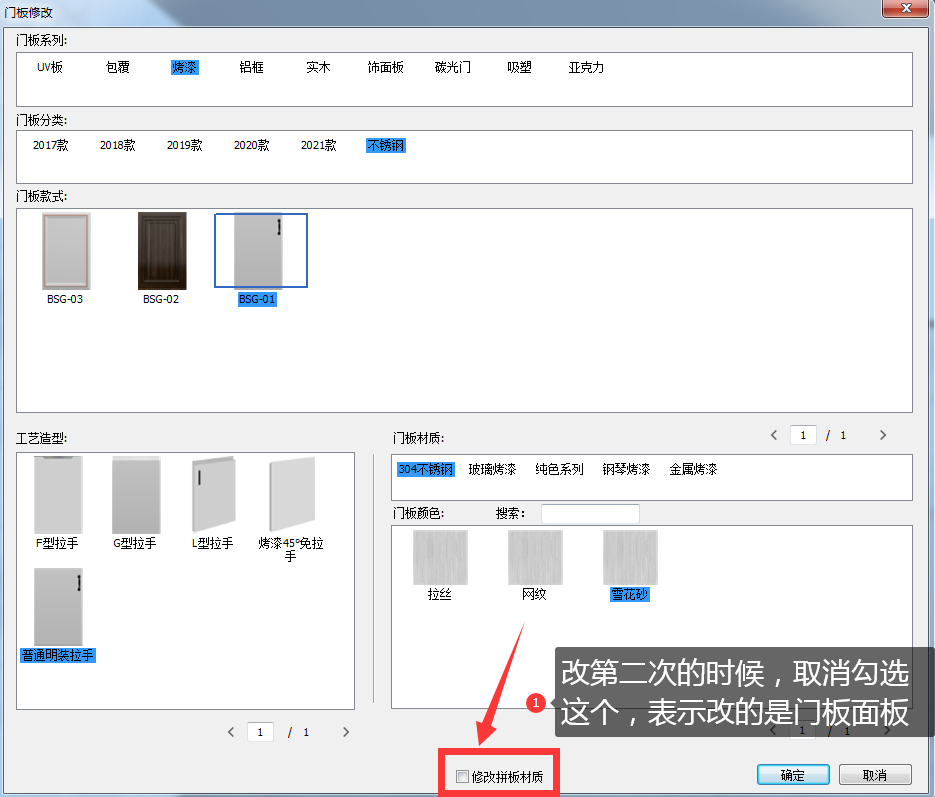Viewport: 935px width, 797px height.
Task: Select the 烤漆45°免拉手 style
Action: 291,495
